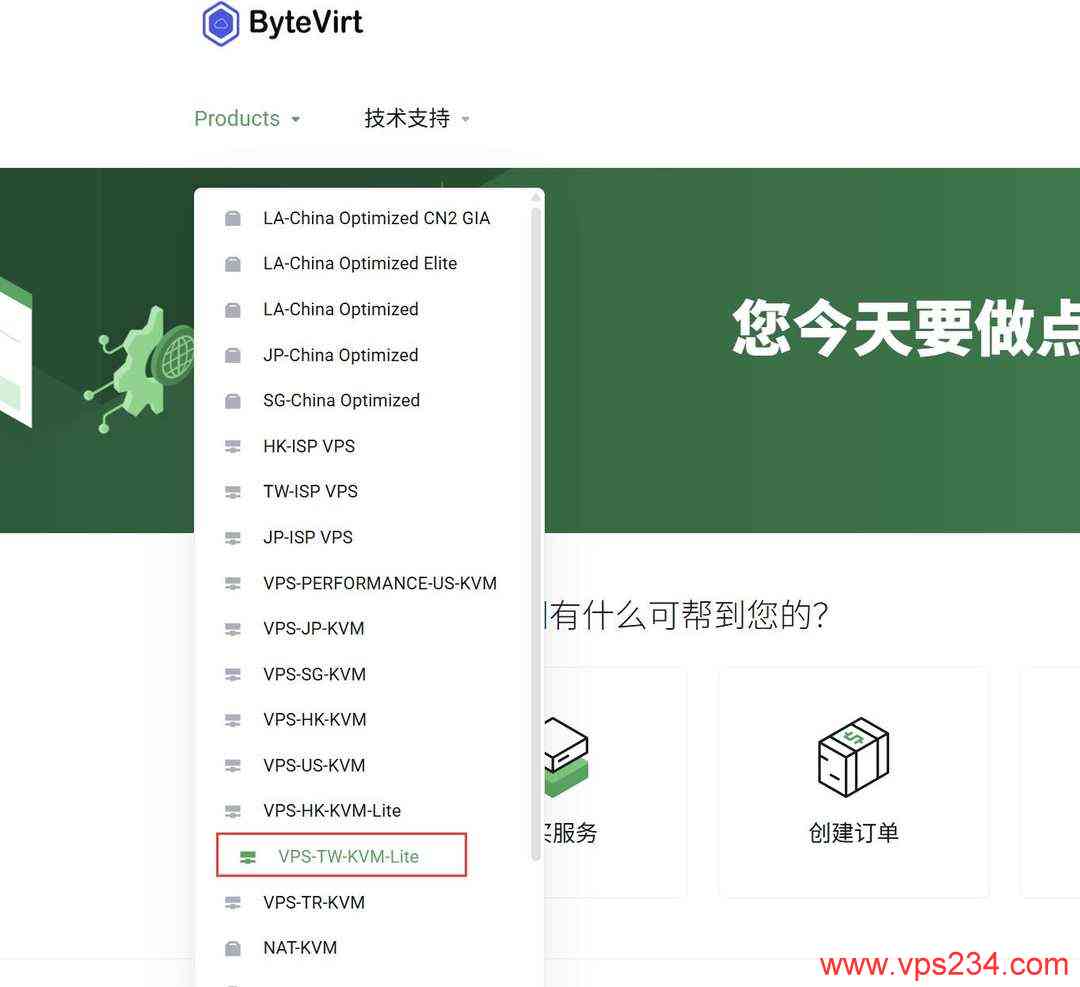
Task: Click server icon beside JP-ISP VPS
Action: coord(233,537)
